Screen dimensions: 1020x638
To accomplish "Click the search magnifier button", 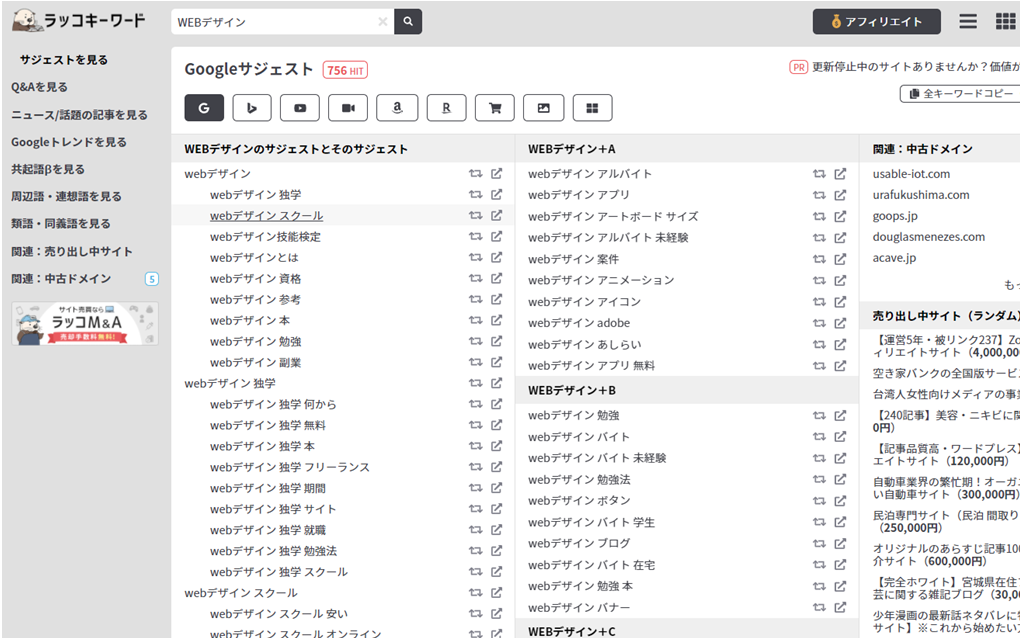I will pyautogui.click(x=408, y=21).
